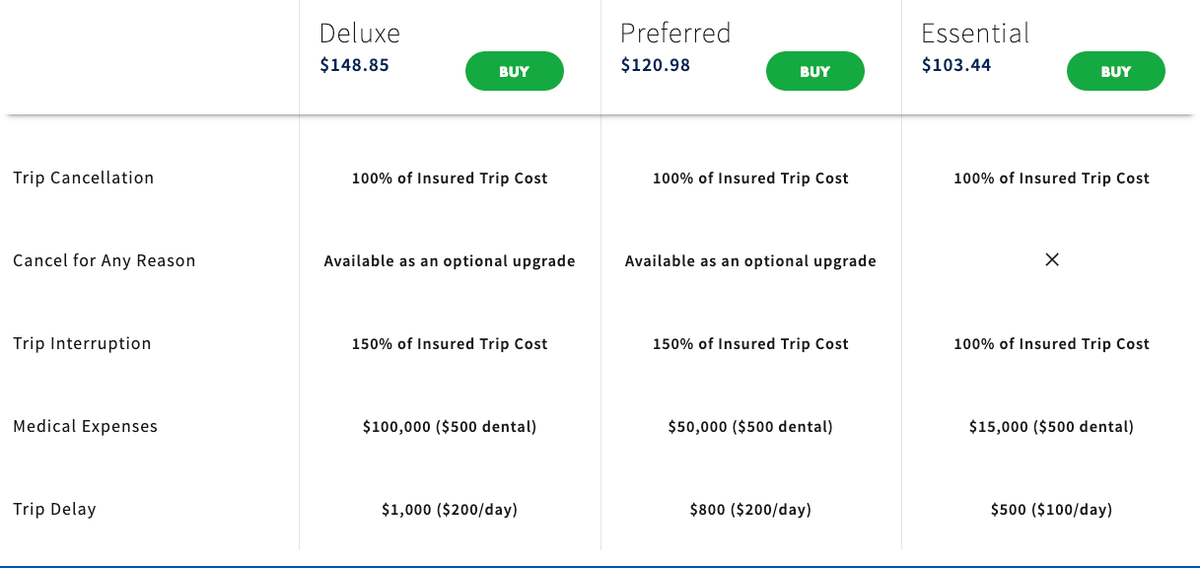The height and width of the screenshot is (568, 1200).
Task: Buy the Essential plan
Action: coord(1115,71)
